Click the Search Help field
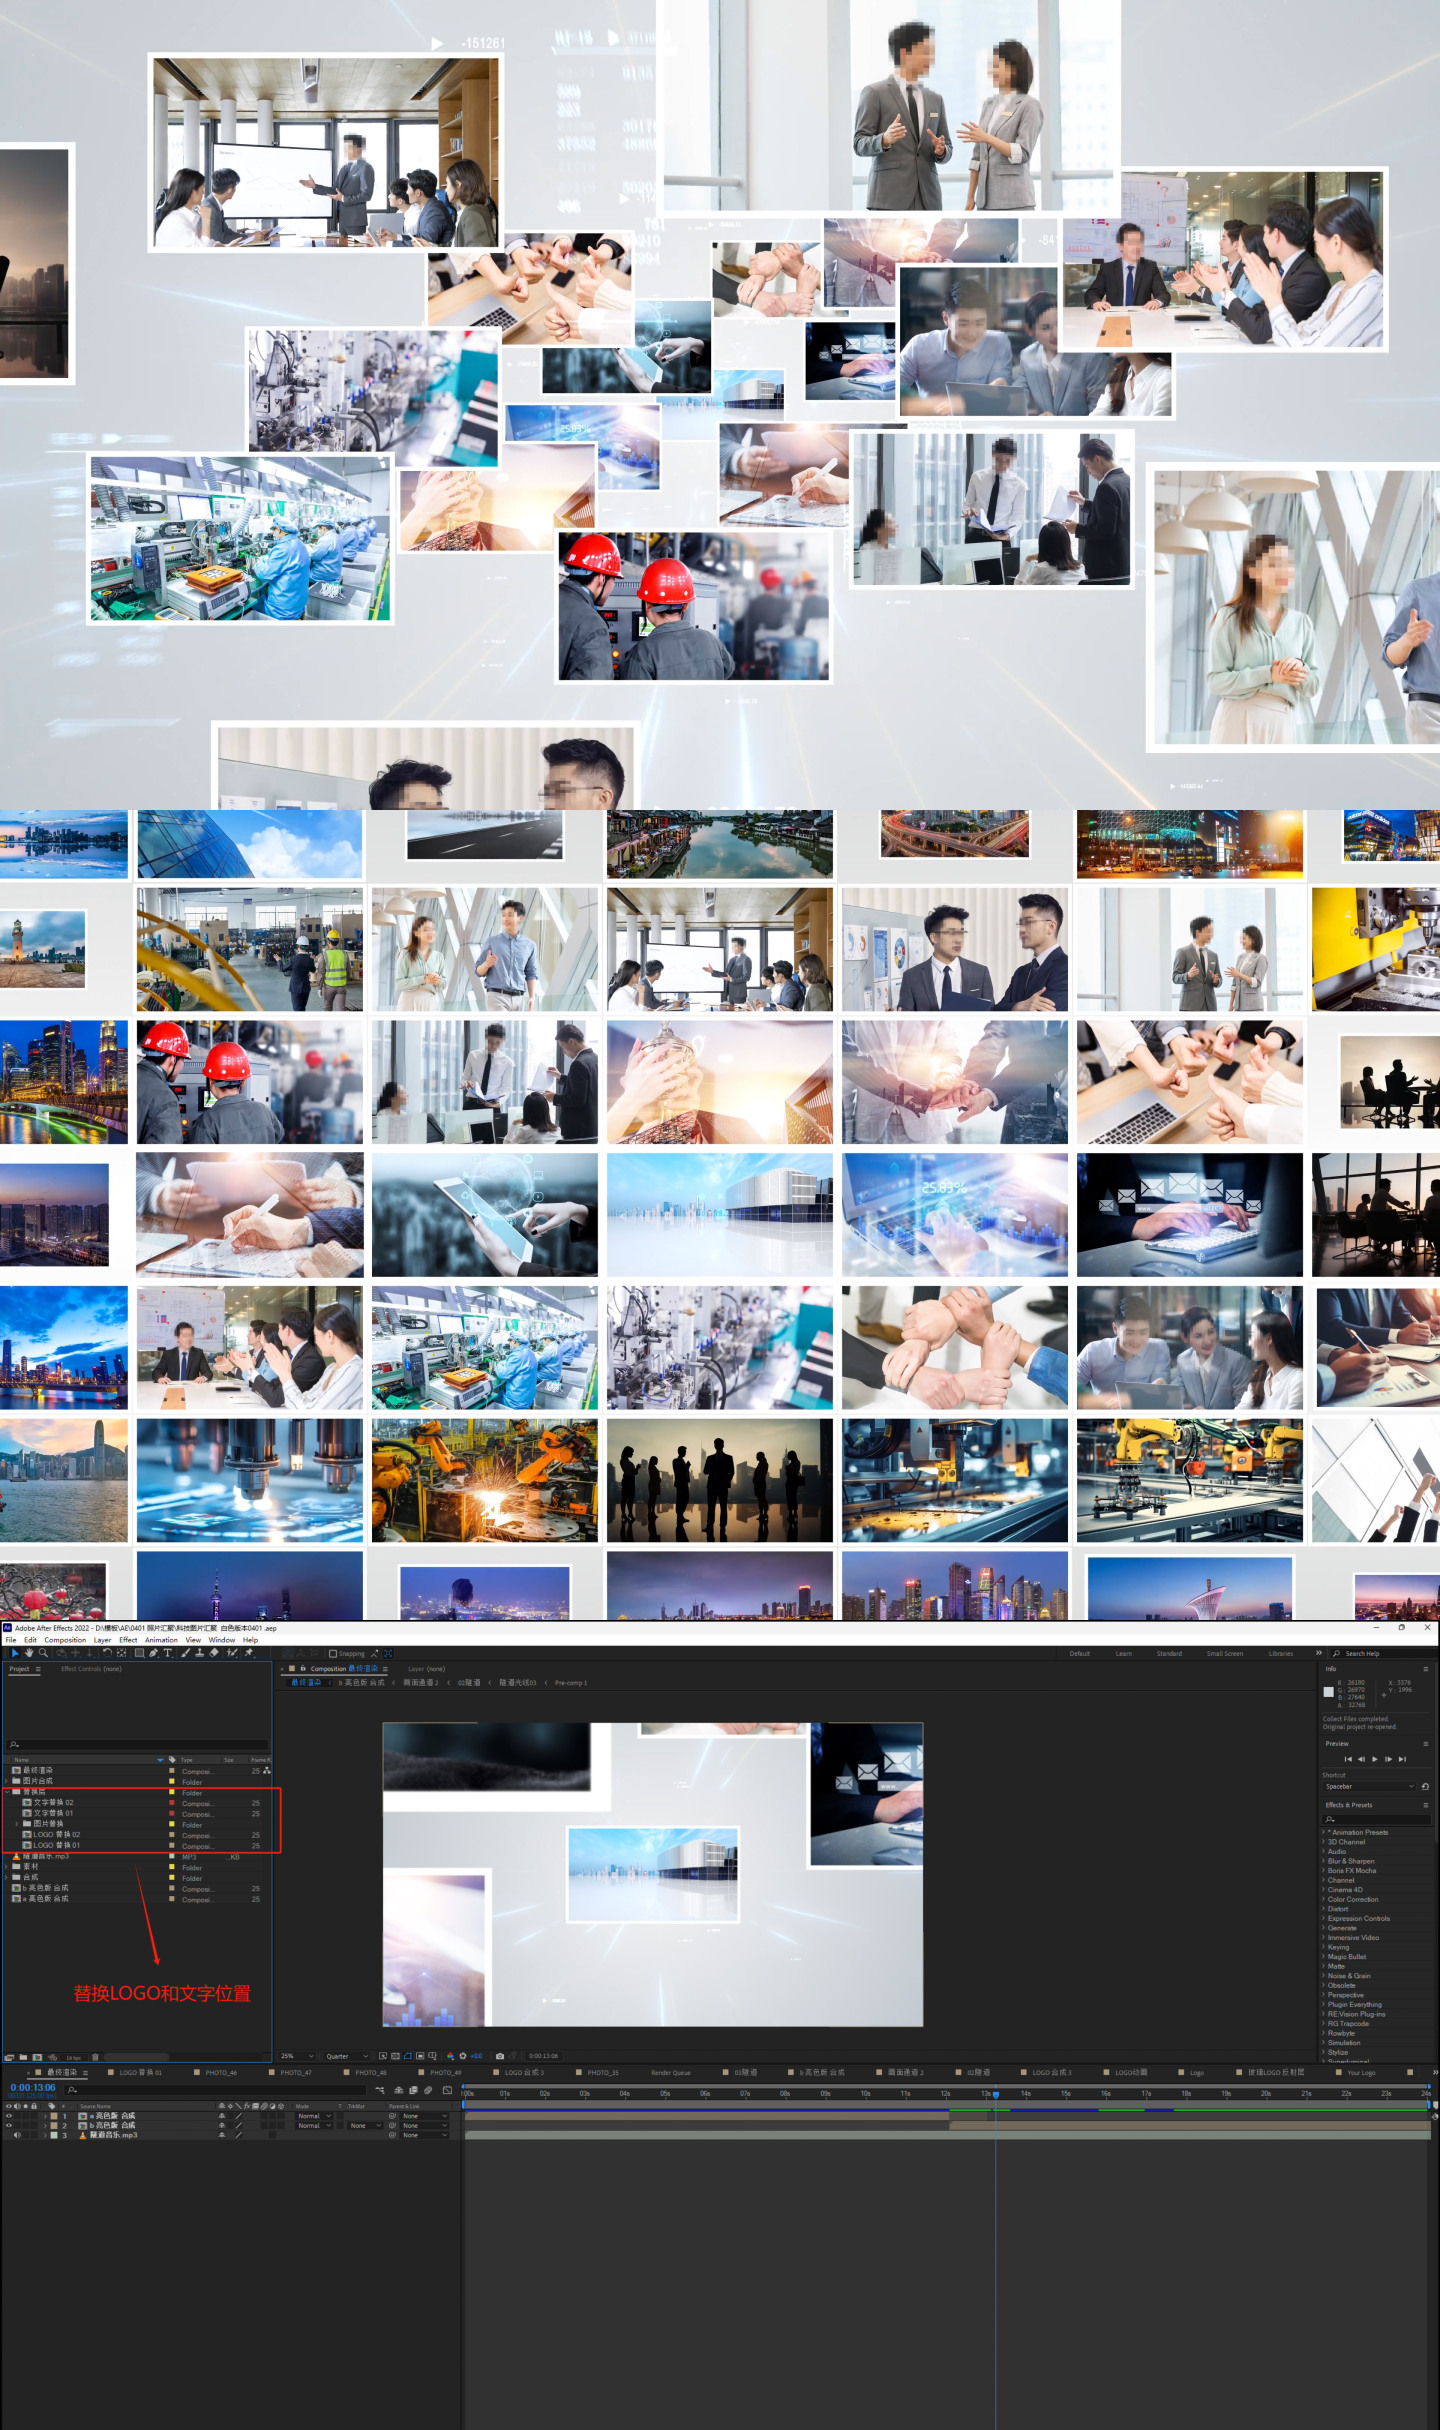The height and width of the screenshot is (2430, 1440). (1383, 1654)
